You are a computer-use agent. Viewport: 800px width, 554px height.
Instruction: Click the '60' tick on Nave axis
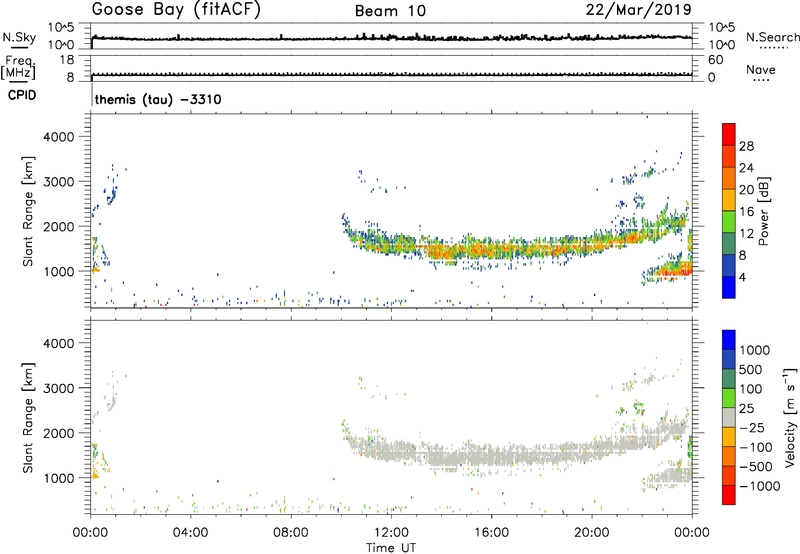click(715, 60)
